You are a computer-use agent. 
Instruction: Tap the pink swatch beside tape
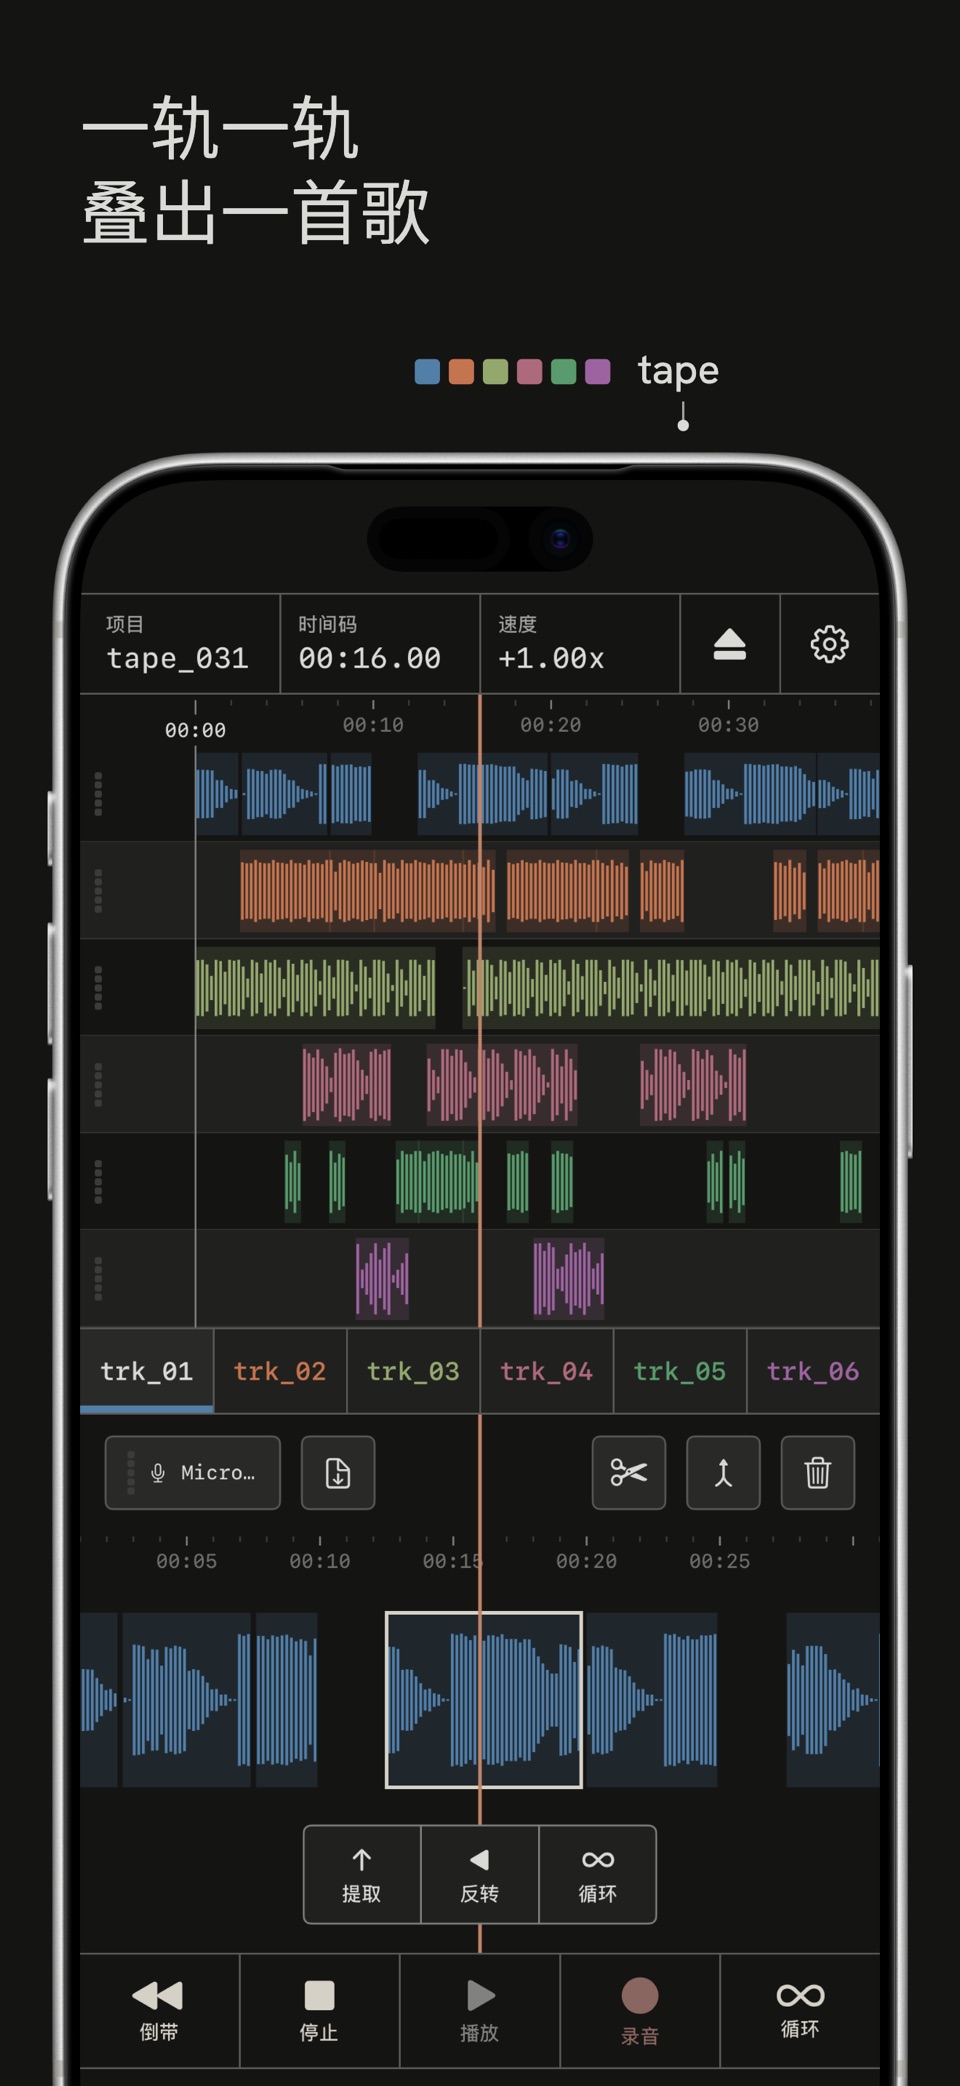529,372
